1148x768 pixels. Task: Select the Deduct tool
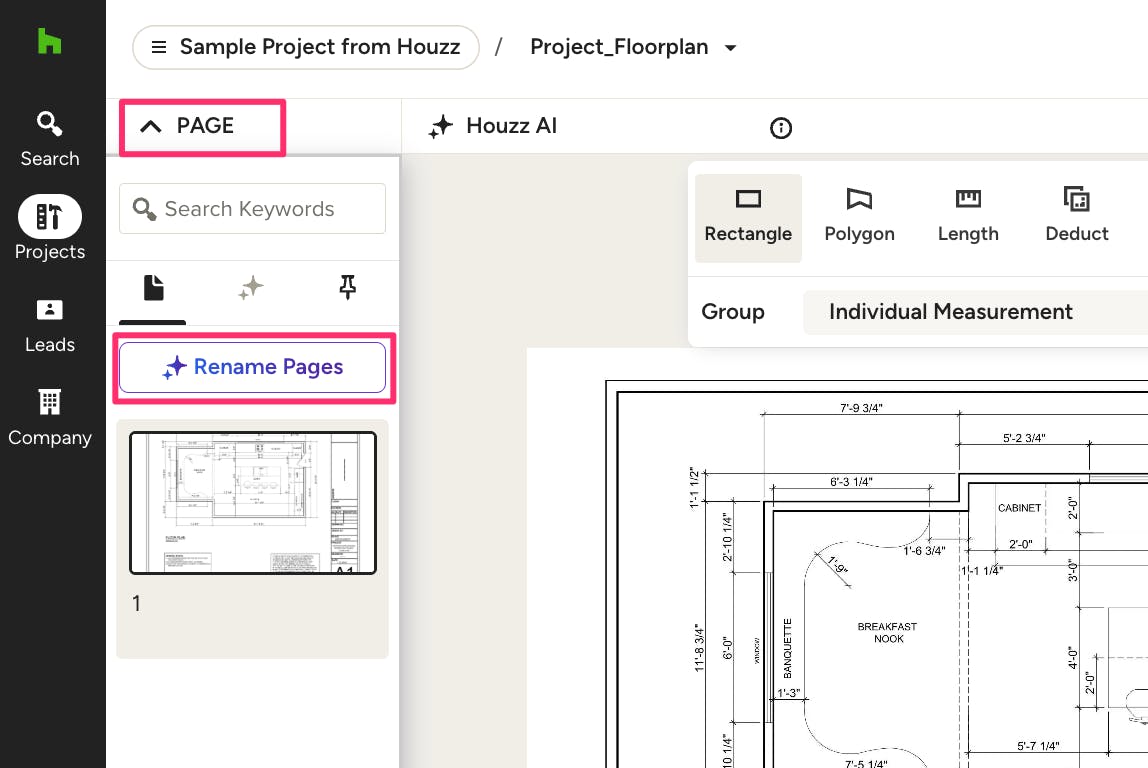1076,217
